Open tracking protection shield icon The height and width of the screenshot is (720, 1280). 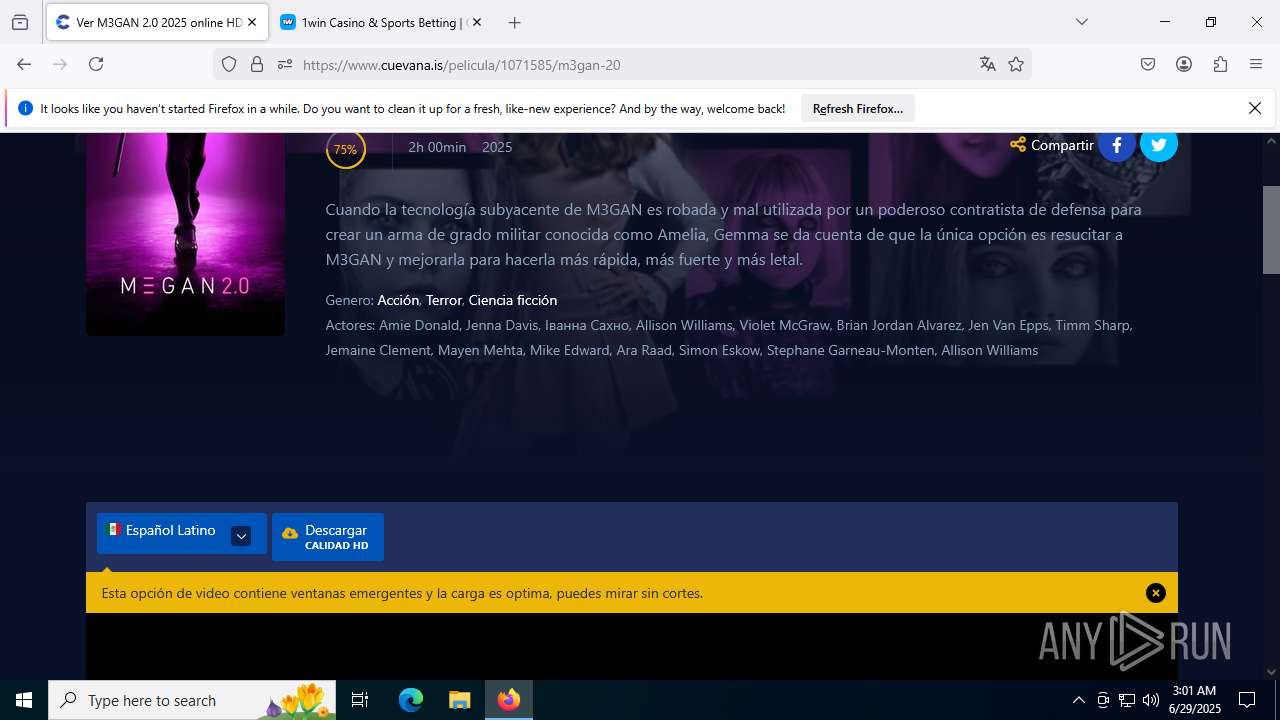click(229, 64)
